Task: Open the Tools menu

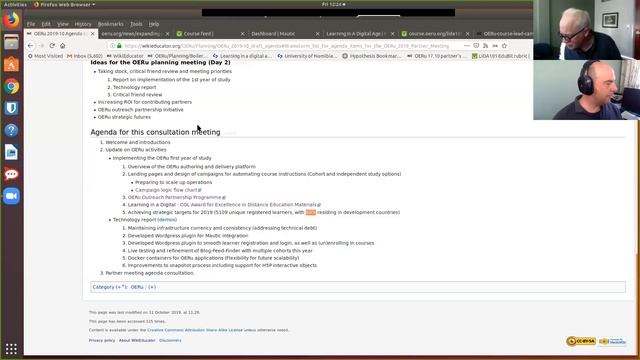Action: tap(136, 24)
